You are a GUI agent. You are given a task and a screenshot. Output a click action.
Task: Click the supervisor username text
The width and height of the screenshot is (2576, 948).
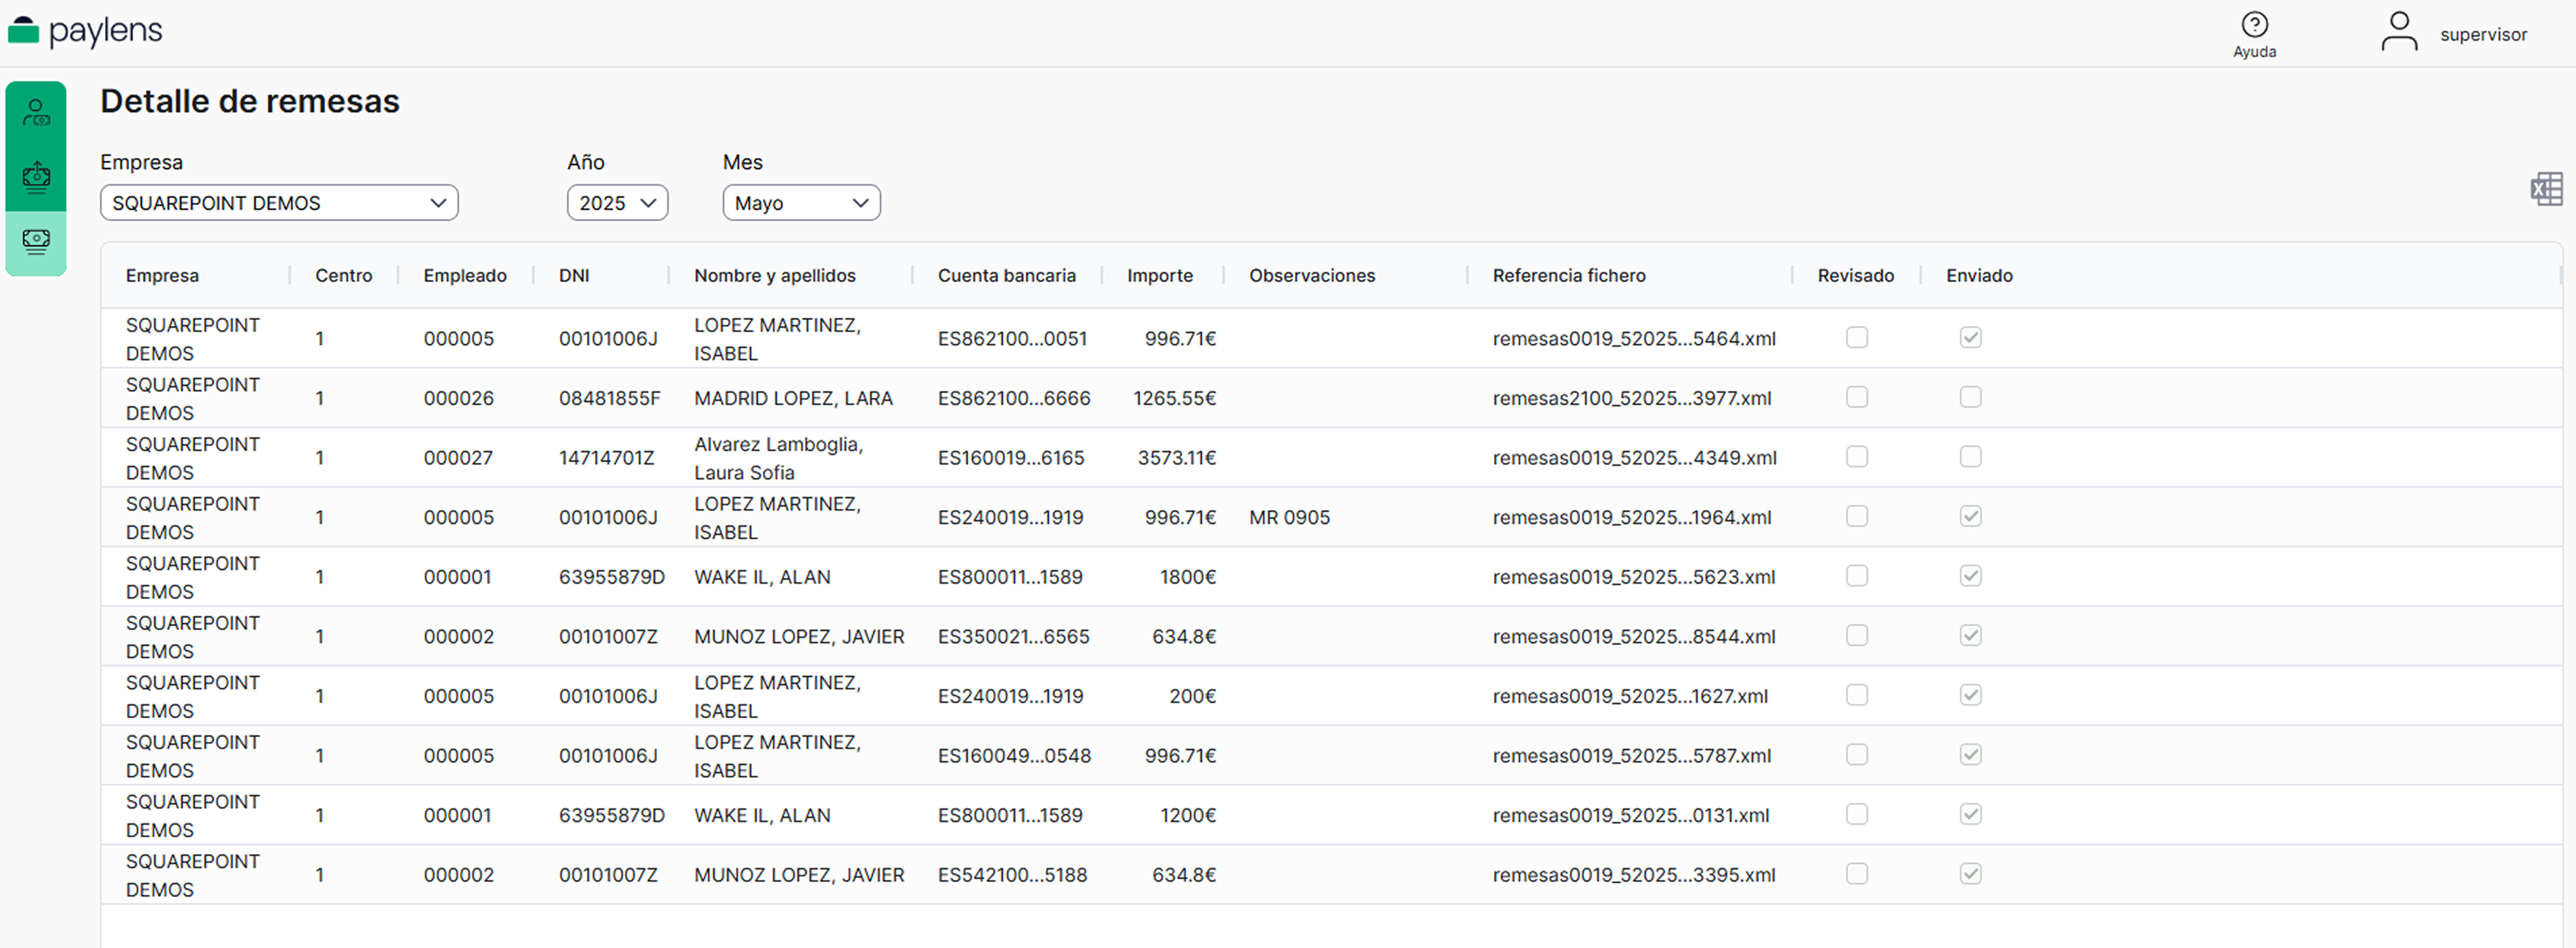(2483, 35)
